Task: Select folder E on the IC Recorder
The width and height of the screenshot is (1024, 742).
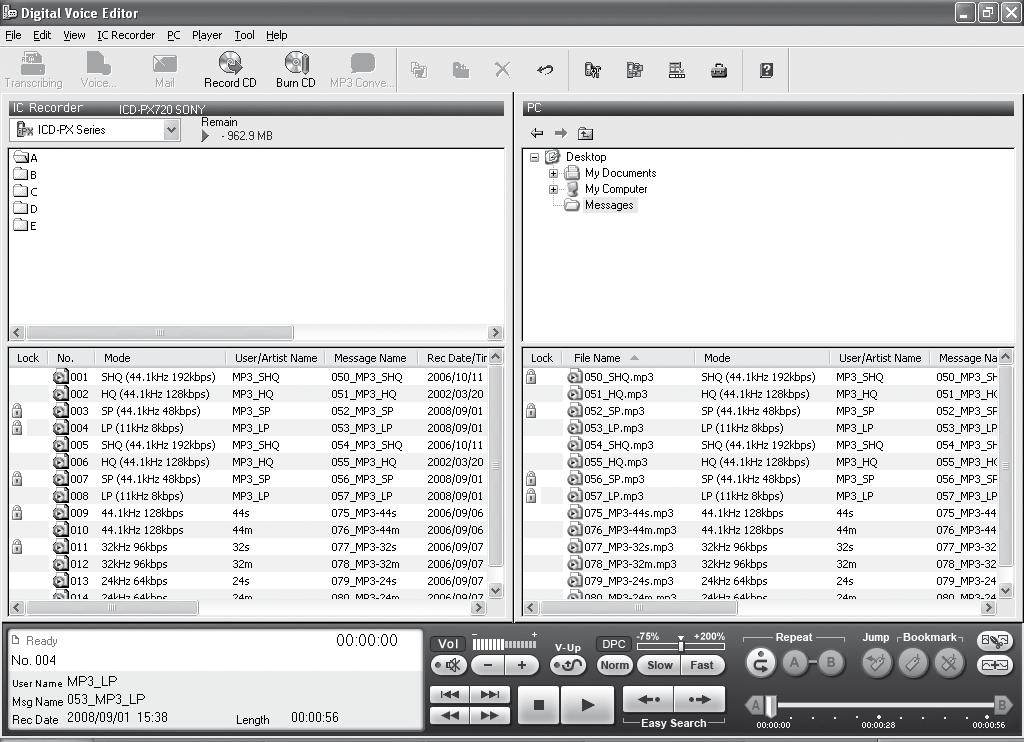Action: (25, 225)
